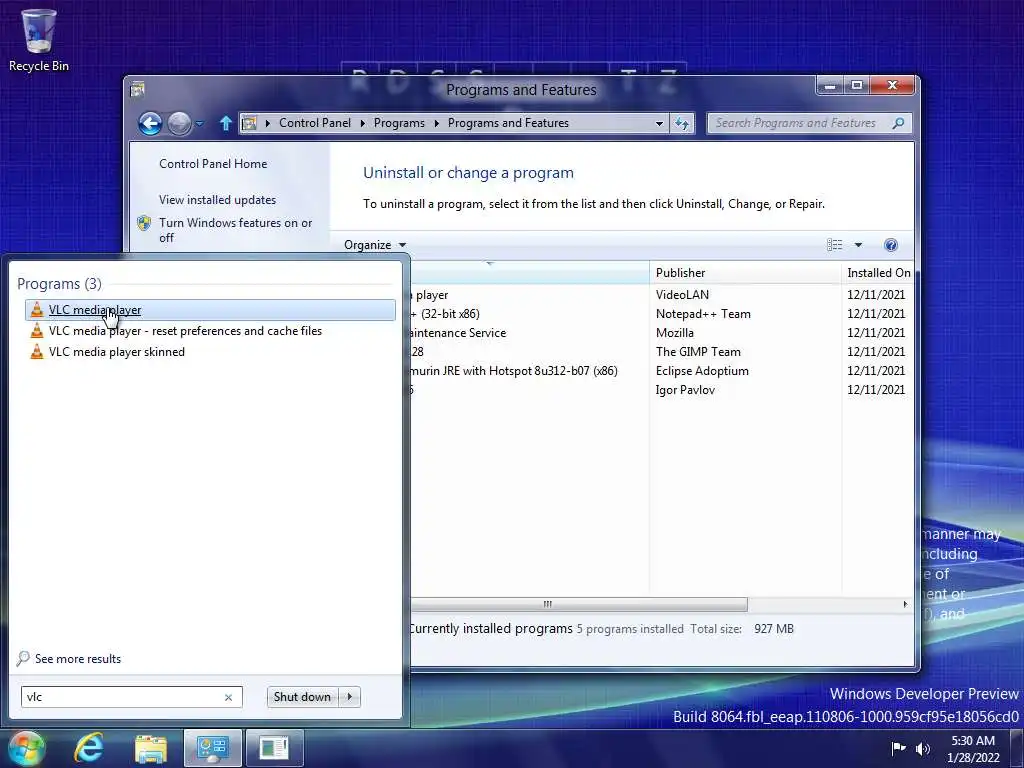The image size is (1024, 768).
Task: Open Windows Explorer folder on taskbar
Action: click(151, 749)
